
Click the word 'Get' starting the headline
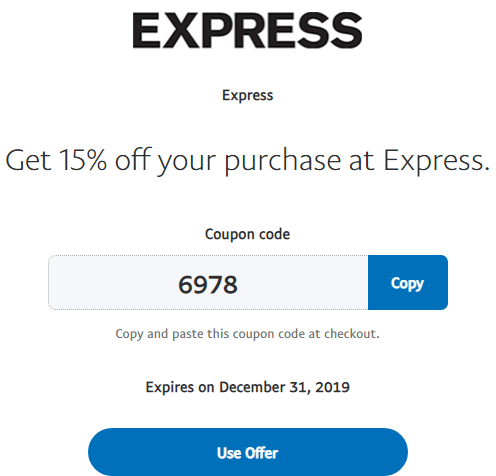pos(28,160)
